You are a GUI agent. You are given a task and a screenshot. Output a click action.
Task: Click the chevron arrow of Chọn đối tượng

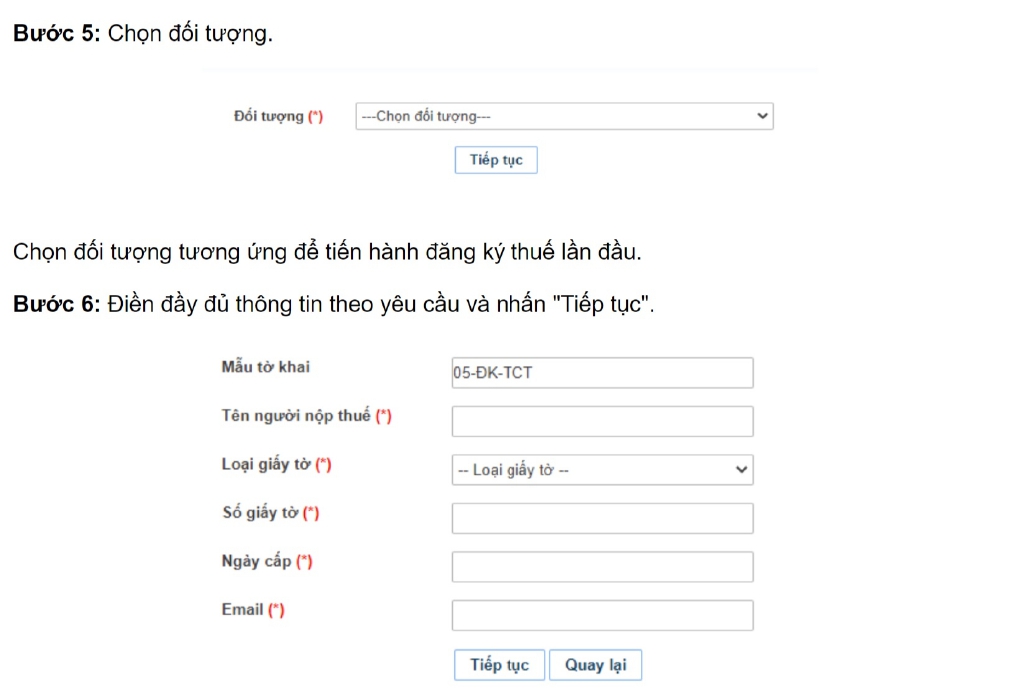coord(762,116)
